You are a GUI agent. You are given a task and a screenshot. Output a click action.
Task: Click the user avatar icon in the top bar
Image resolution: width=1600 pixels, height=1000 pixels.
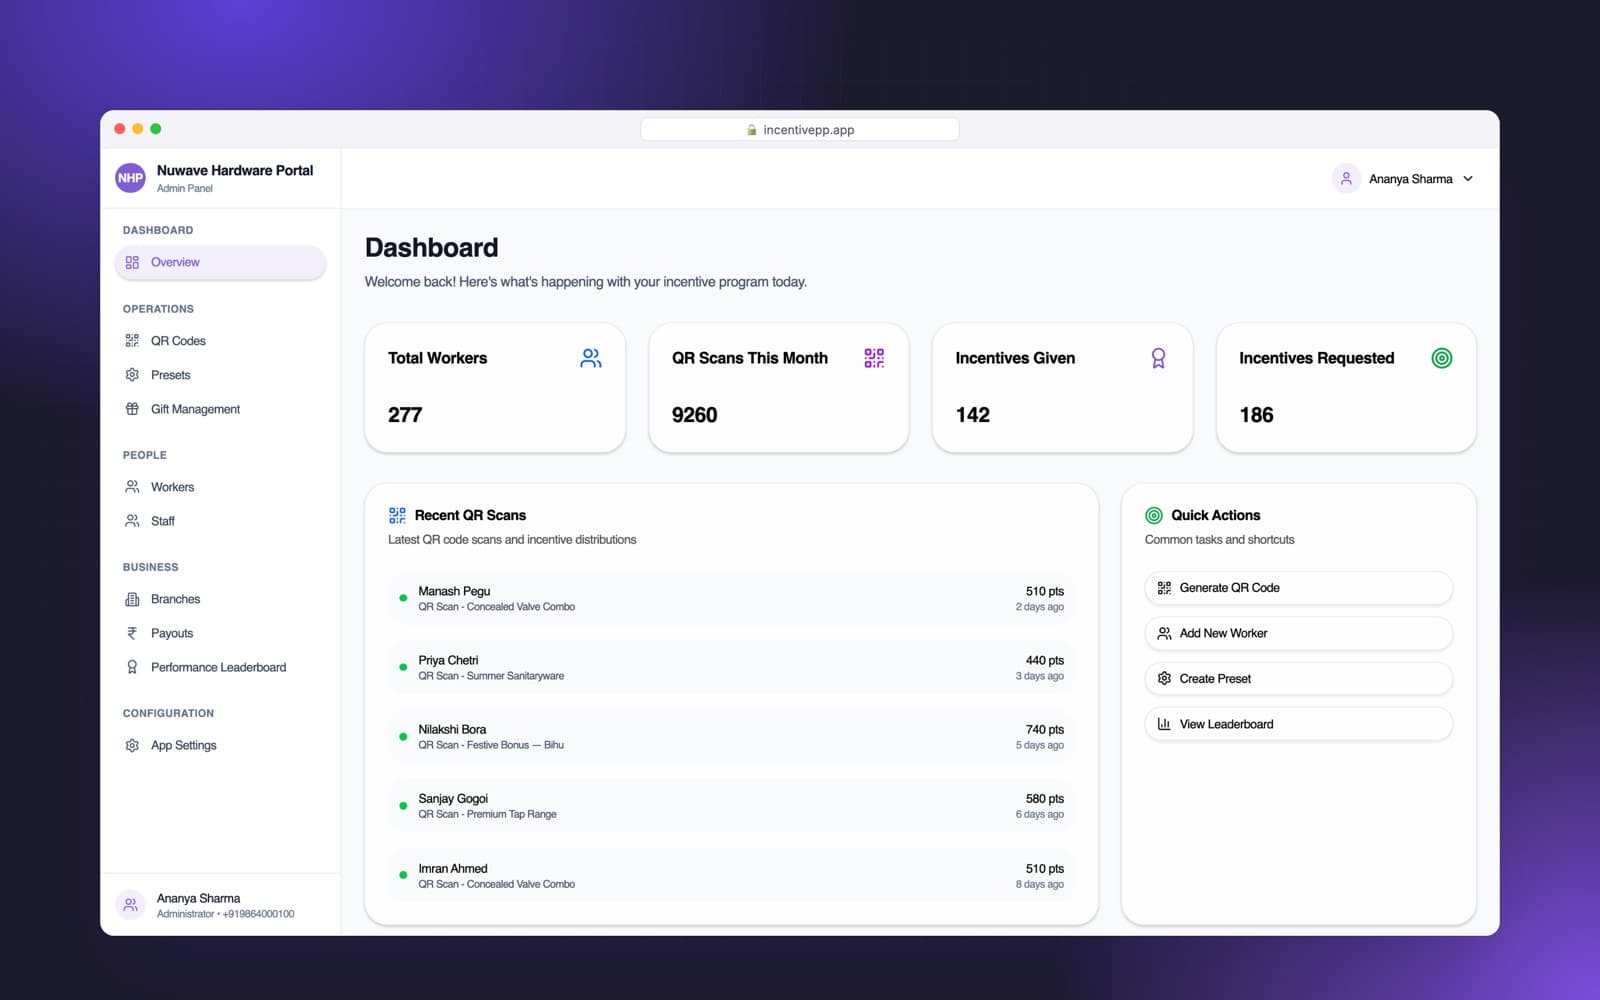pos(1346,179)
